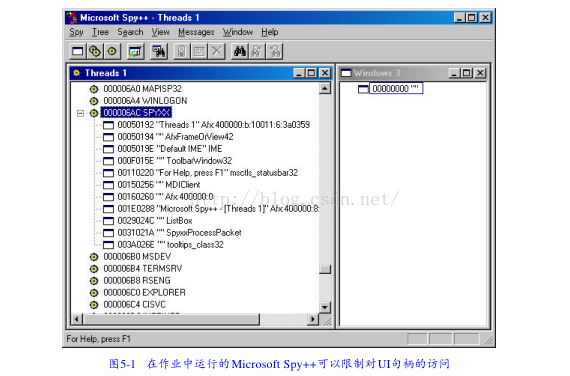Minimize the Threads 1 child window

click(x=299, y=73)
